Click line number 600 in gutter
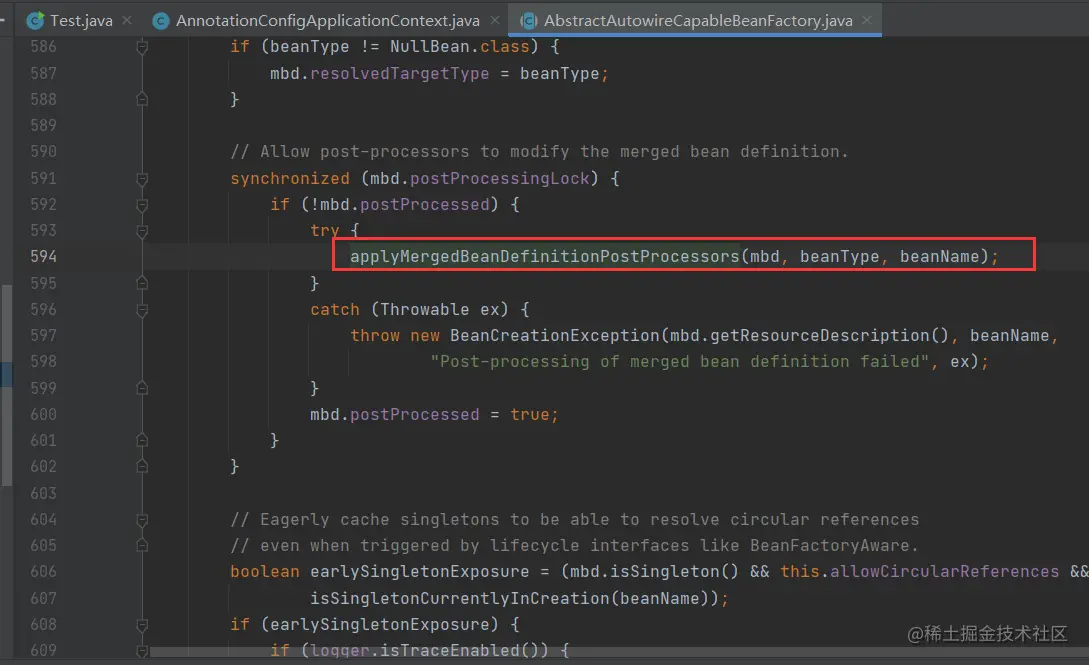The width and height of the screenshot is (1089, 665). [x=43, y=414]
